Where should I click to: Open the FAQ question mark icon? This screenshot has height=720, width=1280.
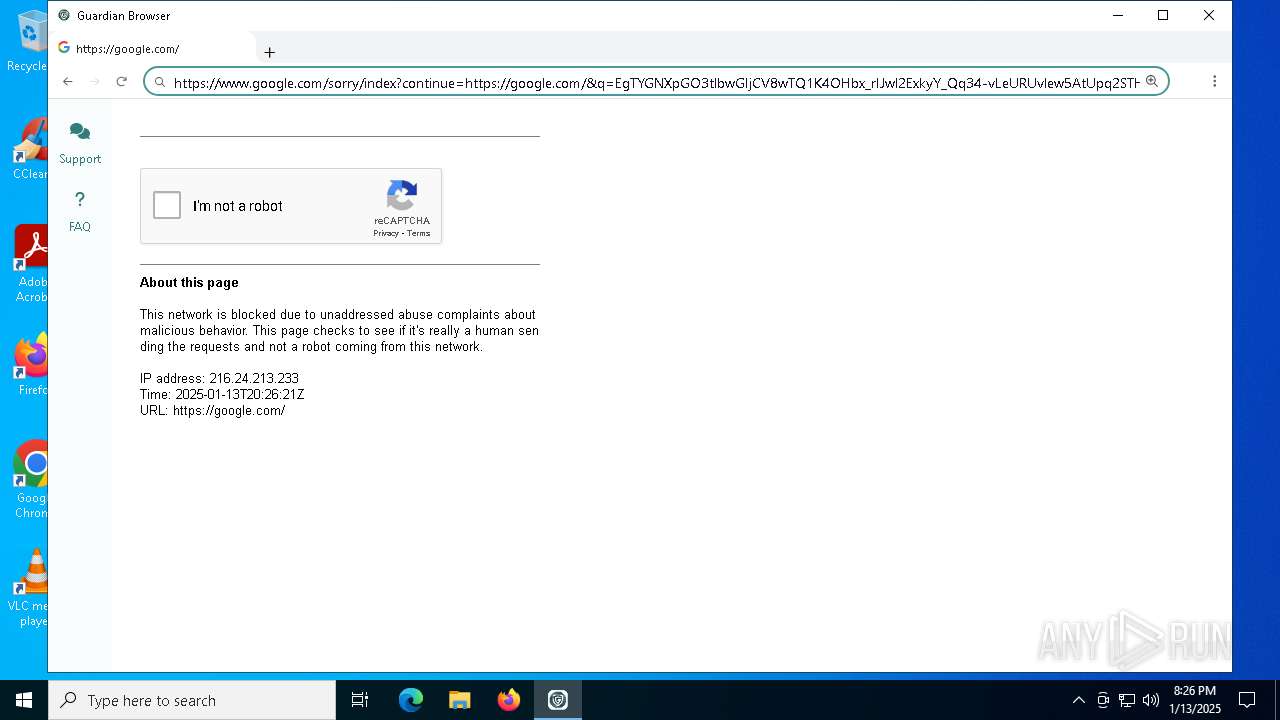point(80,199)
